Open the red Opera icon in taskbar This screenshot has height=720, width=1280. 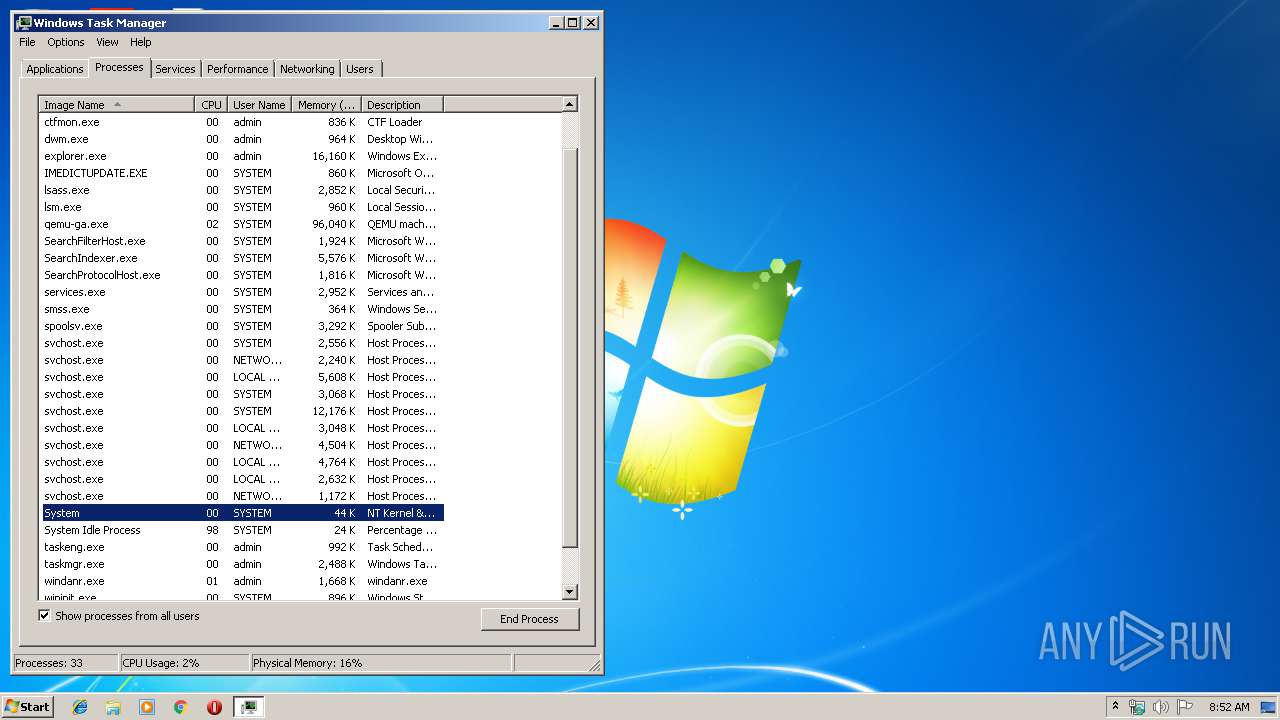tap(214, 707)
